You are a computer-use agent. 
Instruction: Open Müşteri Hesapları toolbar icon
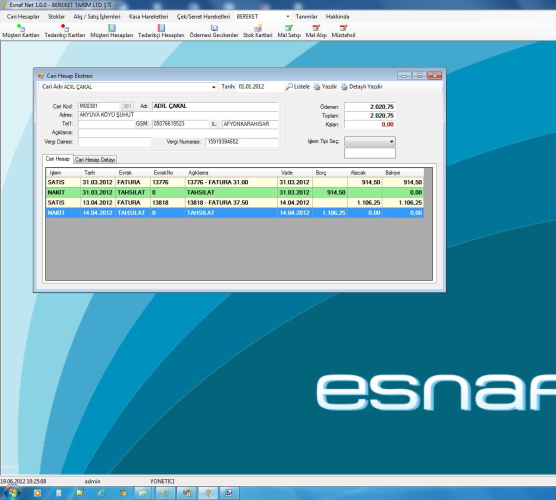112,31
